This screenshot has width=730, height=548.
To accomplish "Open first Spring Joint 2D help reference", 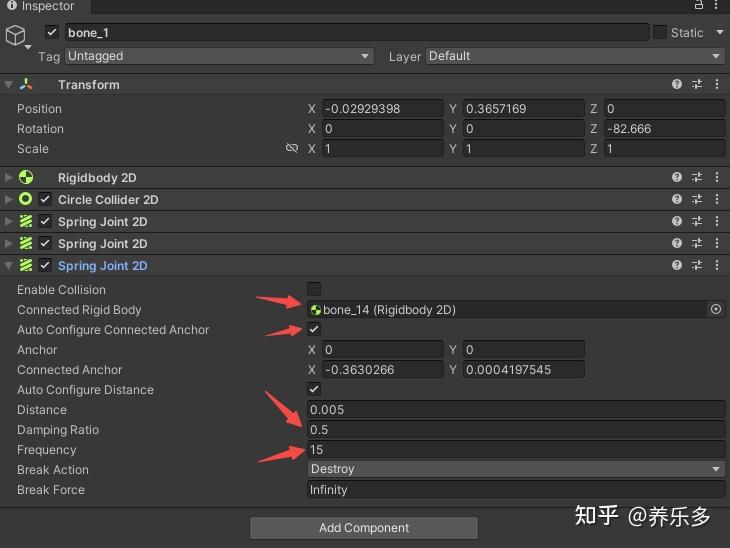I will point(676,221).
